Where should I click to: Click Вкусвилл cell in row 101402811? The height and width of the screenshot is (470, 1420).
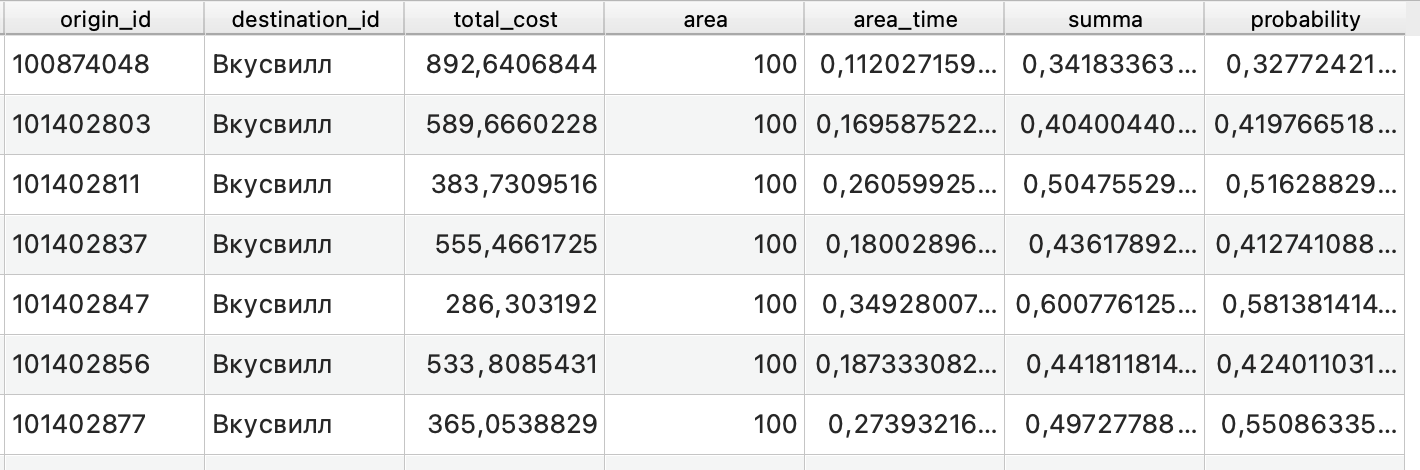click(305, 185)
